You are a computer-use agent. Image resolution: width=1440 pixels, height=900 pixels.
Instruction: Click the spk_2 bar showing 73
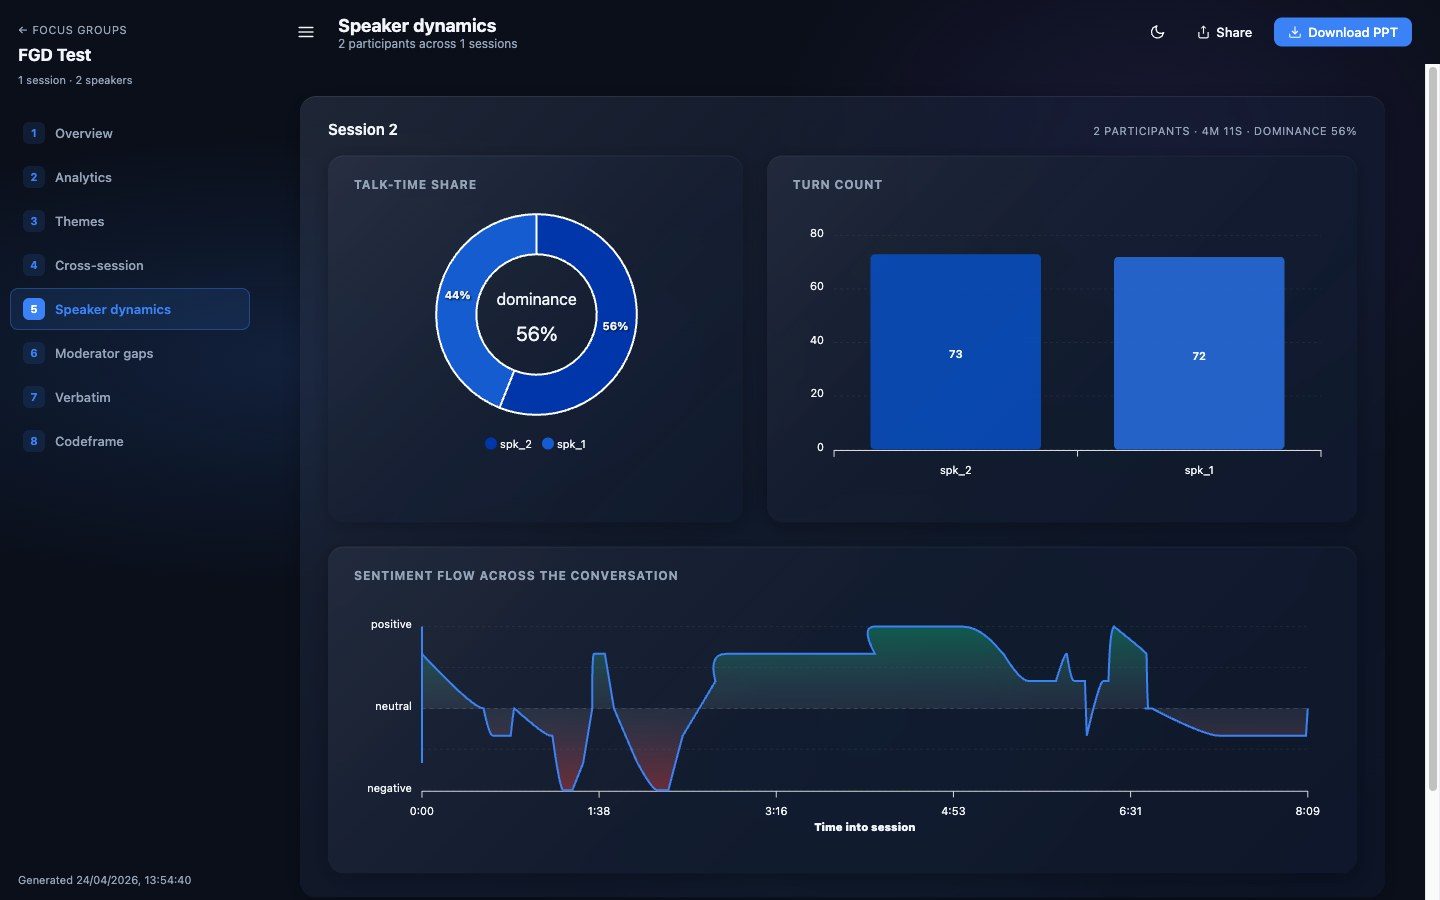pyautogui.click(x=955, y=352)
